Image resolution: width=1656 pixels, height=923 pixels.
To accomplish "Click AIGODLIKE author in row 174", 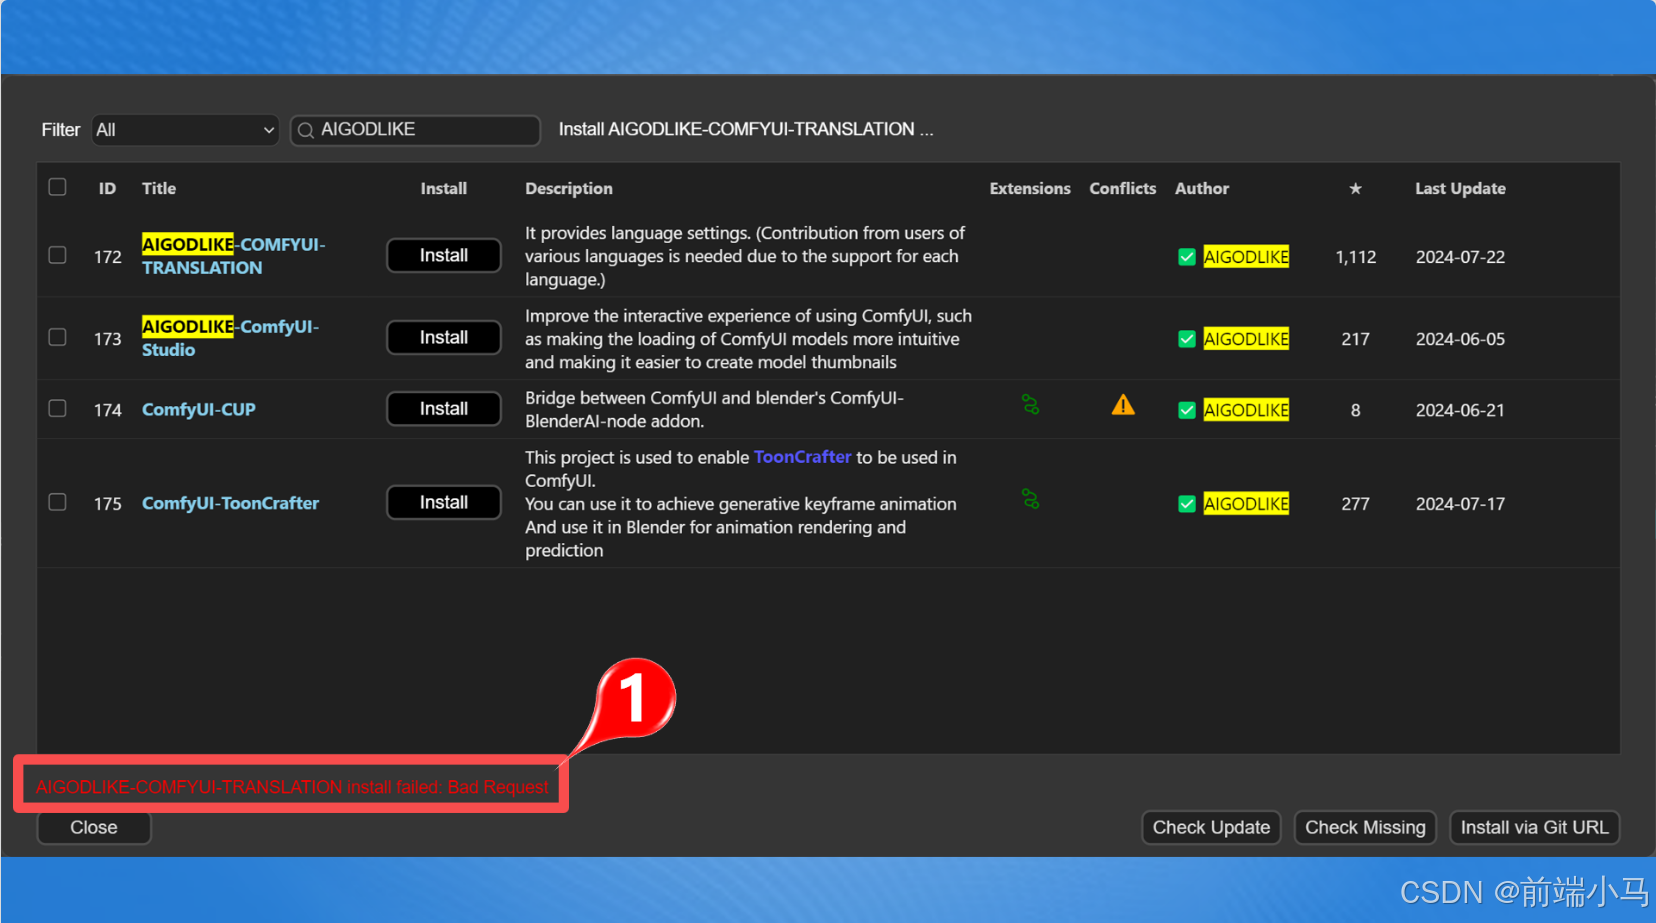I will 1246,410.
